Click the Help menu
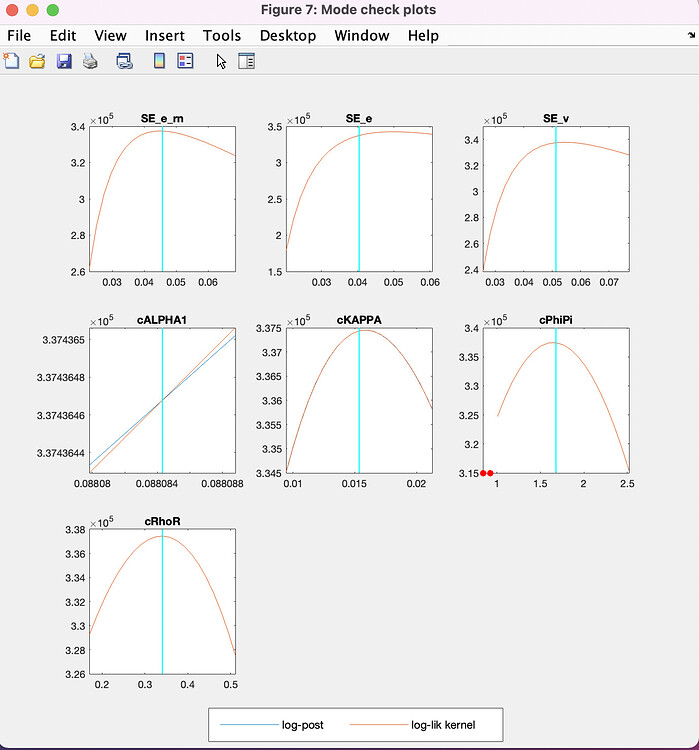 pos(423,35)
